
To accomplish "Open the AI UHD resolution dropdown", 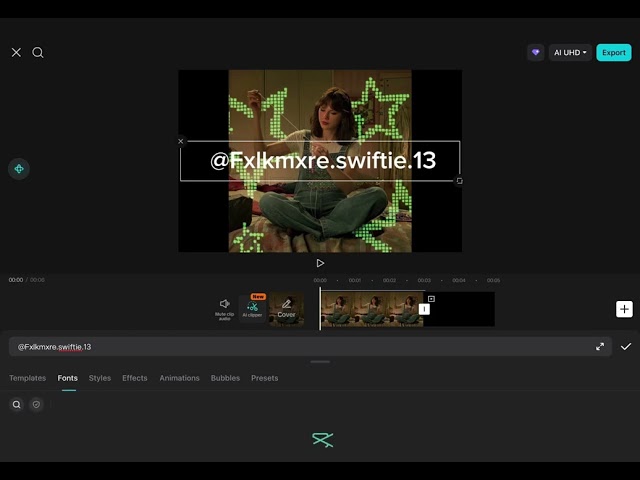I will [570, 52].
